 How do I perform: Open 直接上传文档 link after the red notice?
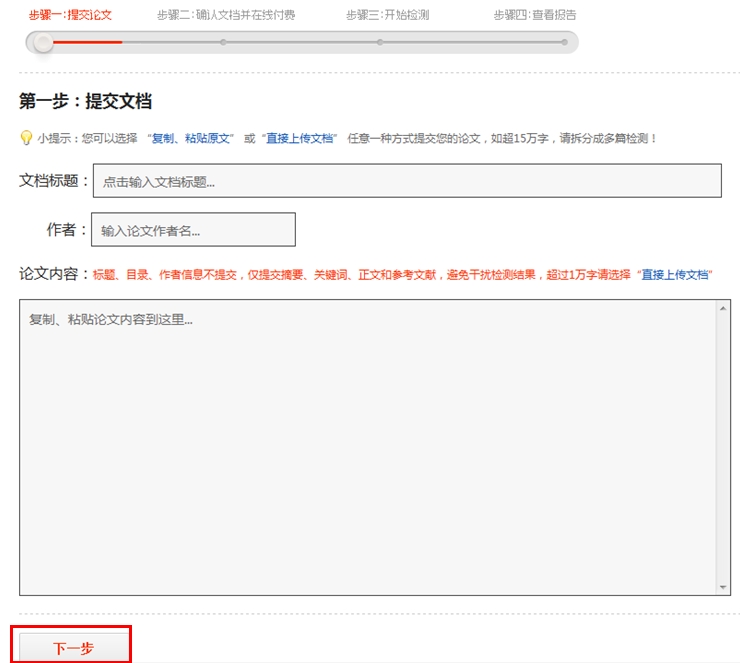pos(674,275)
